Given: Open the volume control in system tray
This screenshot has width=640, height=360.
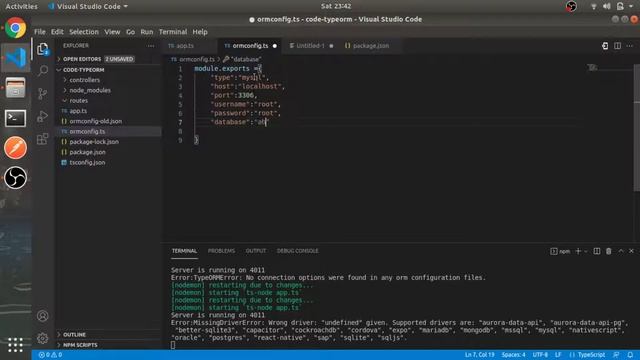Looking at the screenshot, I should [x=607, y=6].
